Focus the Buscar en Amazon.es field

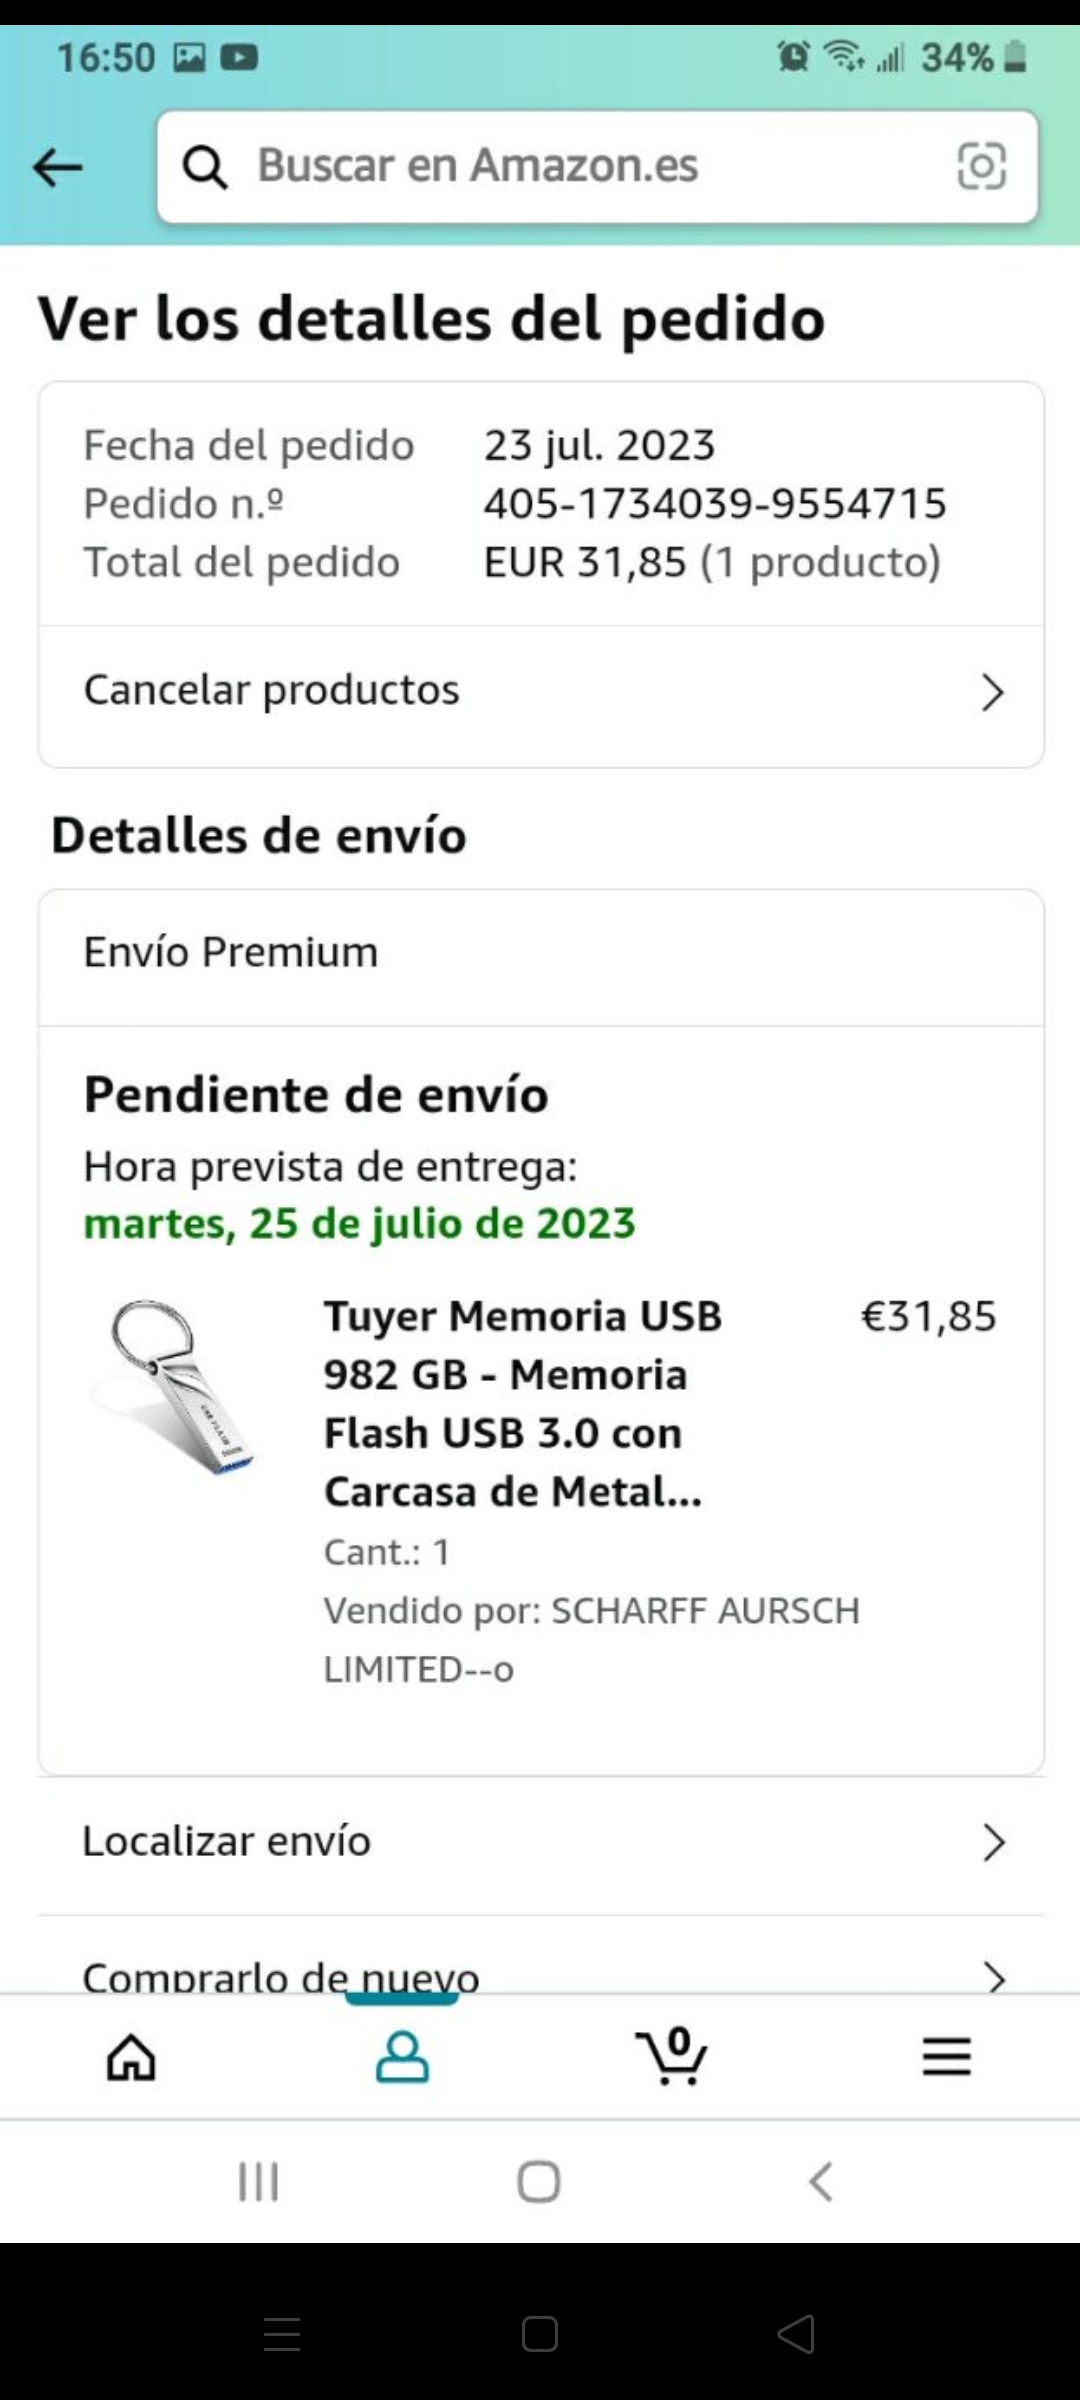[597, 167]
